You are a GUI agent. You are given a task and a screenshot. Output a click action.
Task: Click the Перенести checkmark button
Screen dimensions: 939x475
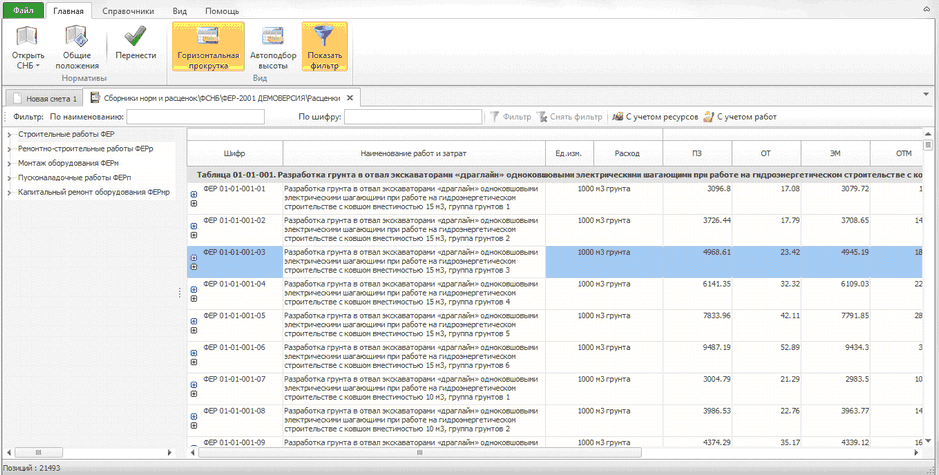point(136,43)
